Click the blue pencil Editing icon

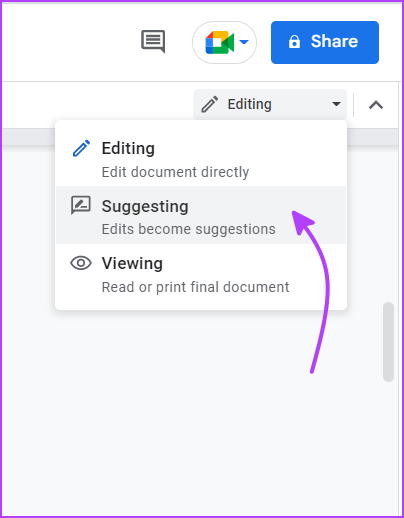81,148
